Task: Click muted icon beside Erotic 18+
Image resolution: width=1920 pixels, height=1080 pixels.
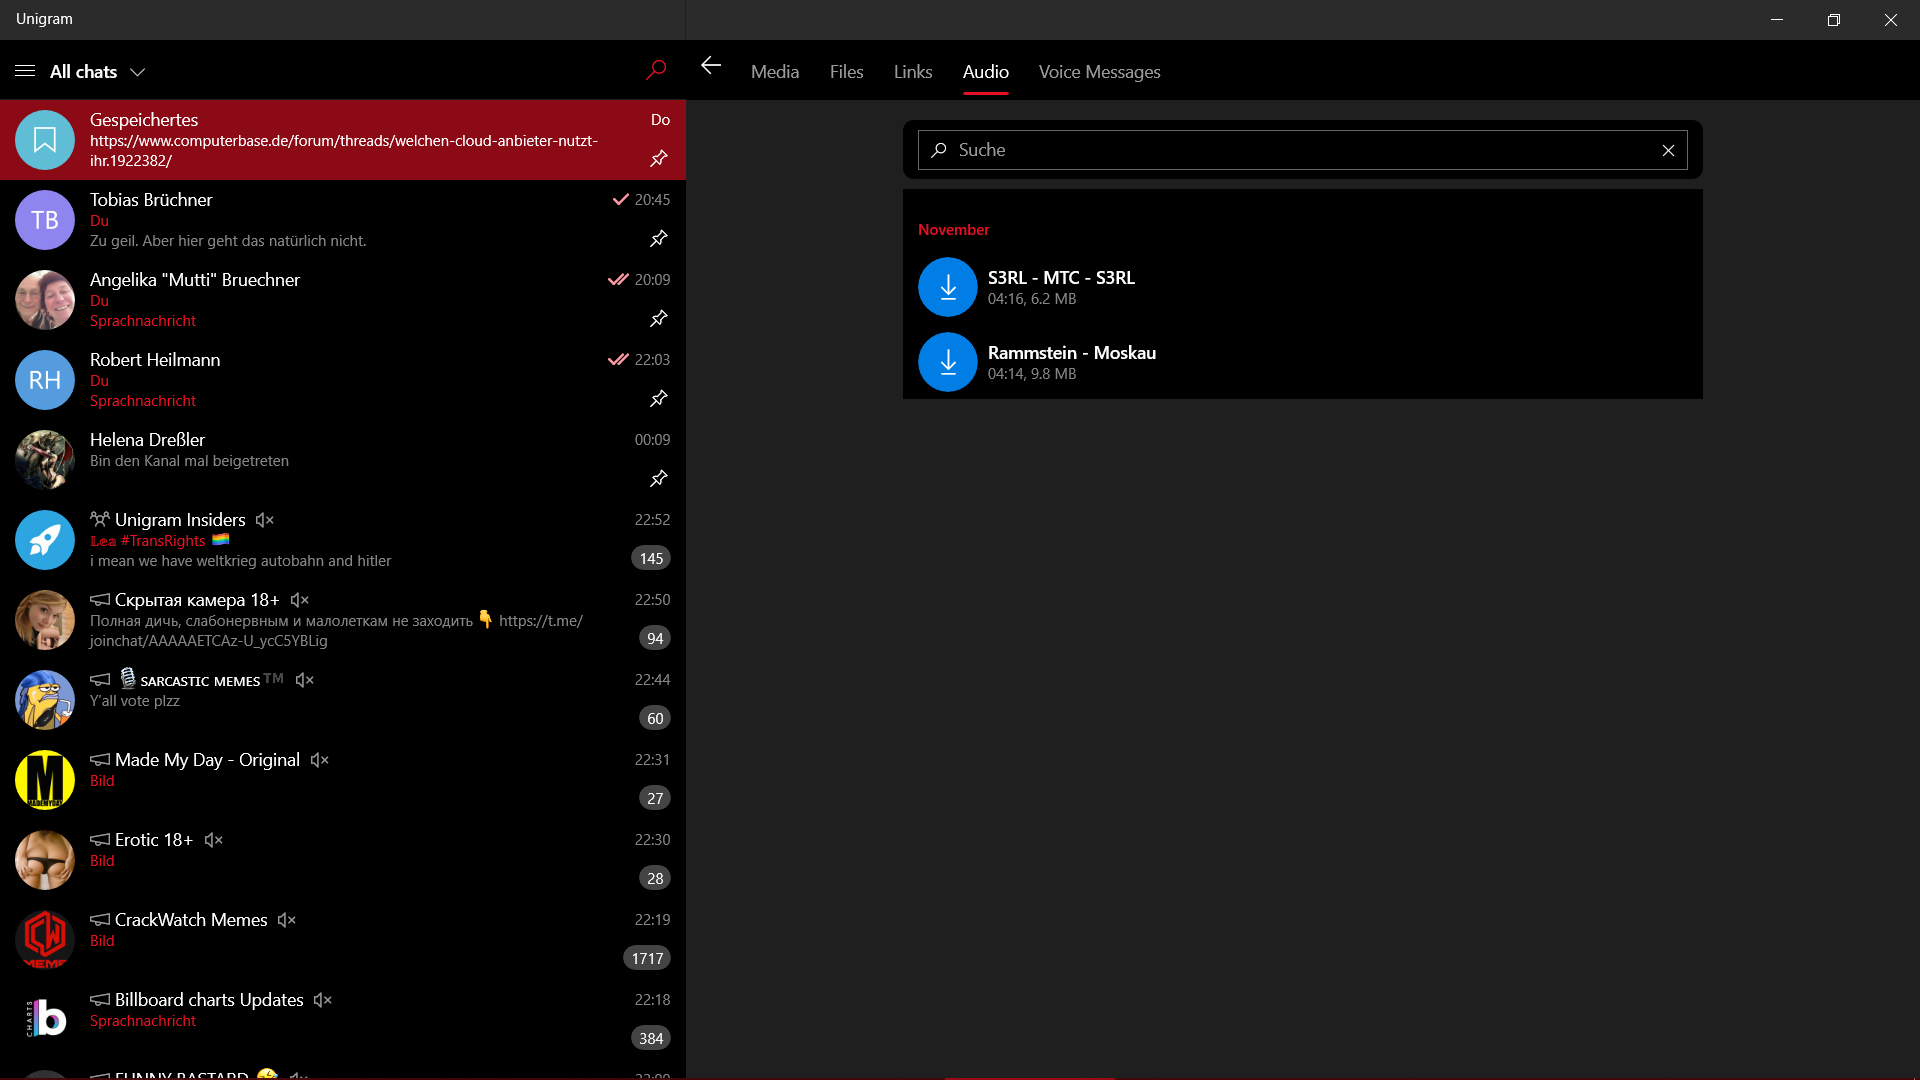Action: 213,840
